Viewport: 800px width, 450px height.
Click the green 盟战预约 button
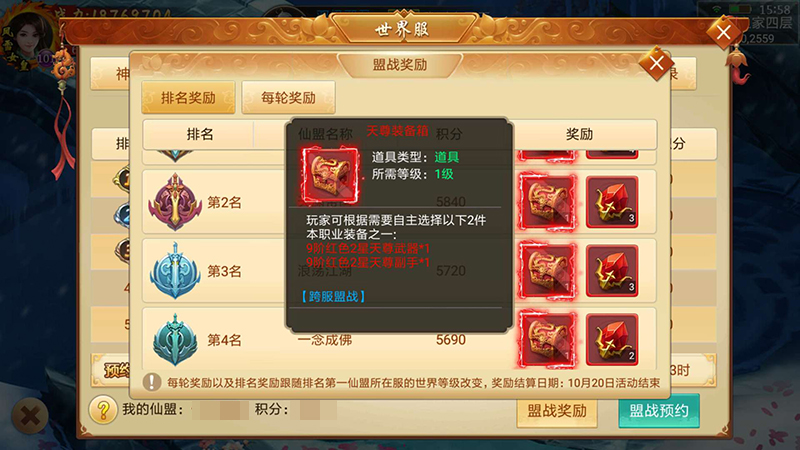point(659,411)
